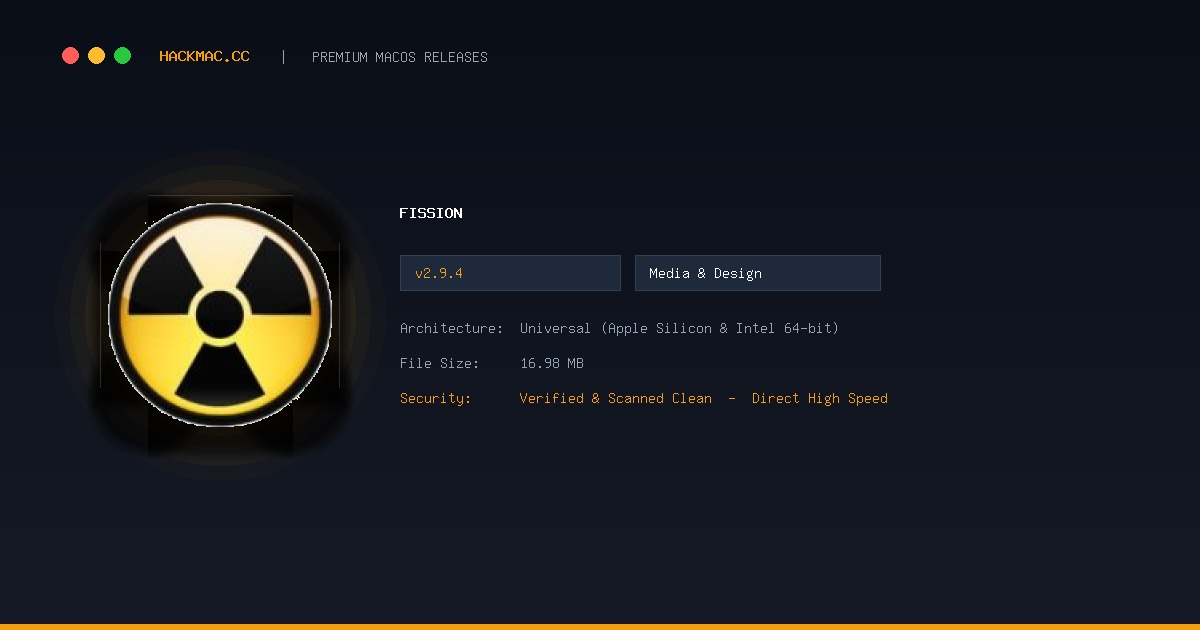The image size is (1200, 630).
Task: Click the green maximize window dot
Action: [x=122, y=56]
